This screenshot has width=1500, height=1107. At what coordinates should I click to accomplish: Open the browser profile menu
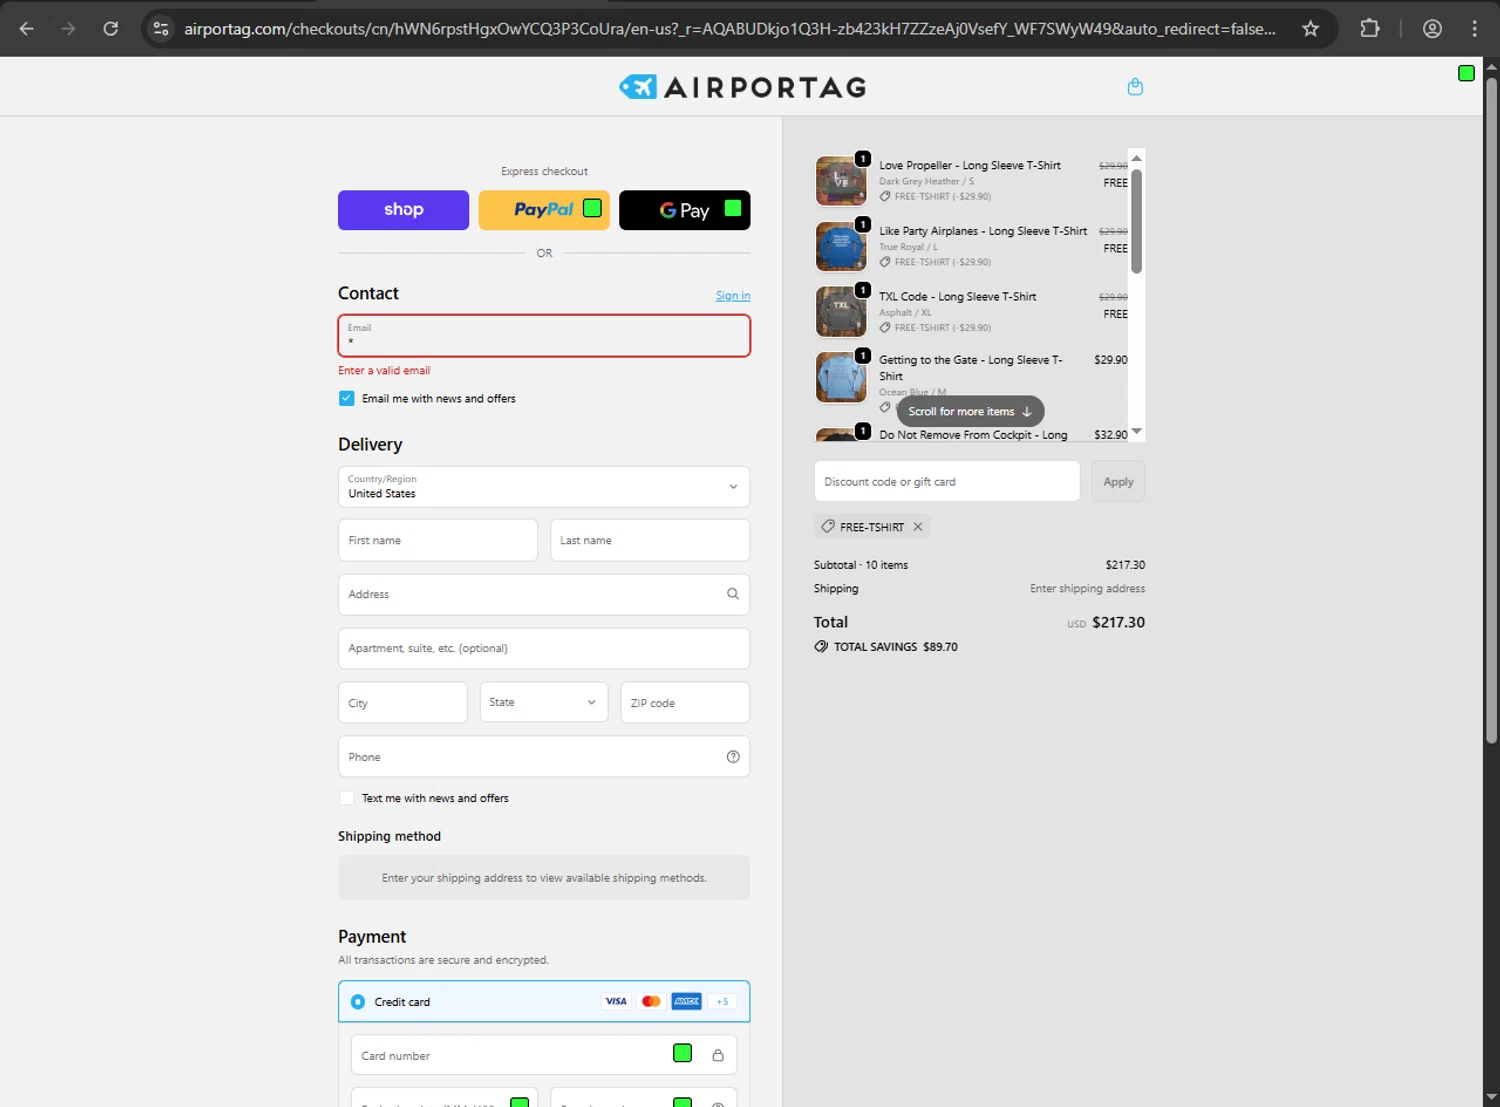pyautogui.click(x=1432, y=29)
